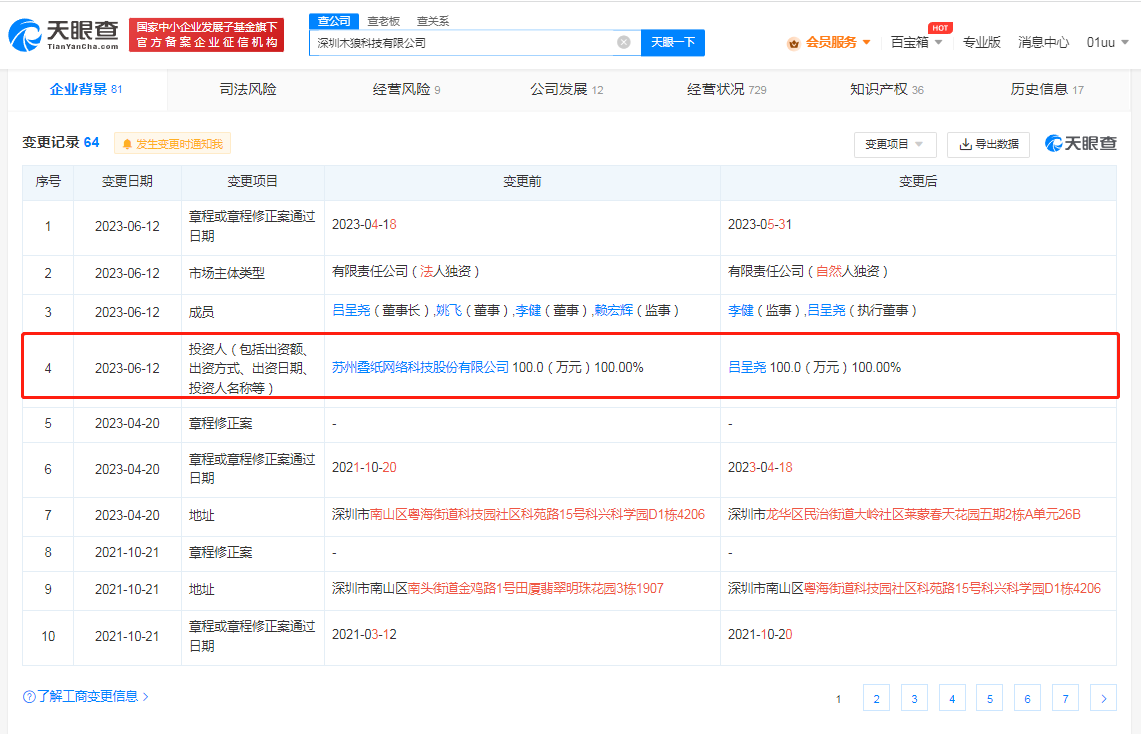Go to page 4
This screenshot has width=1141, height=734.
point(952,698)
